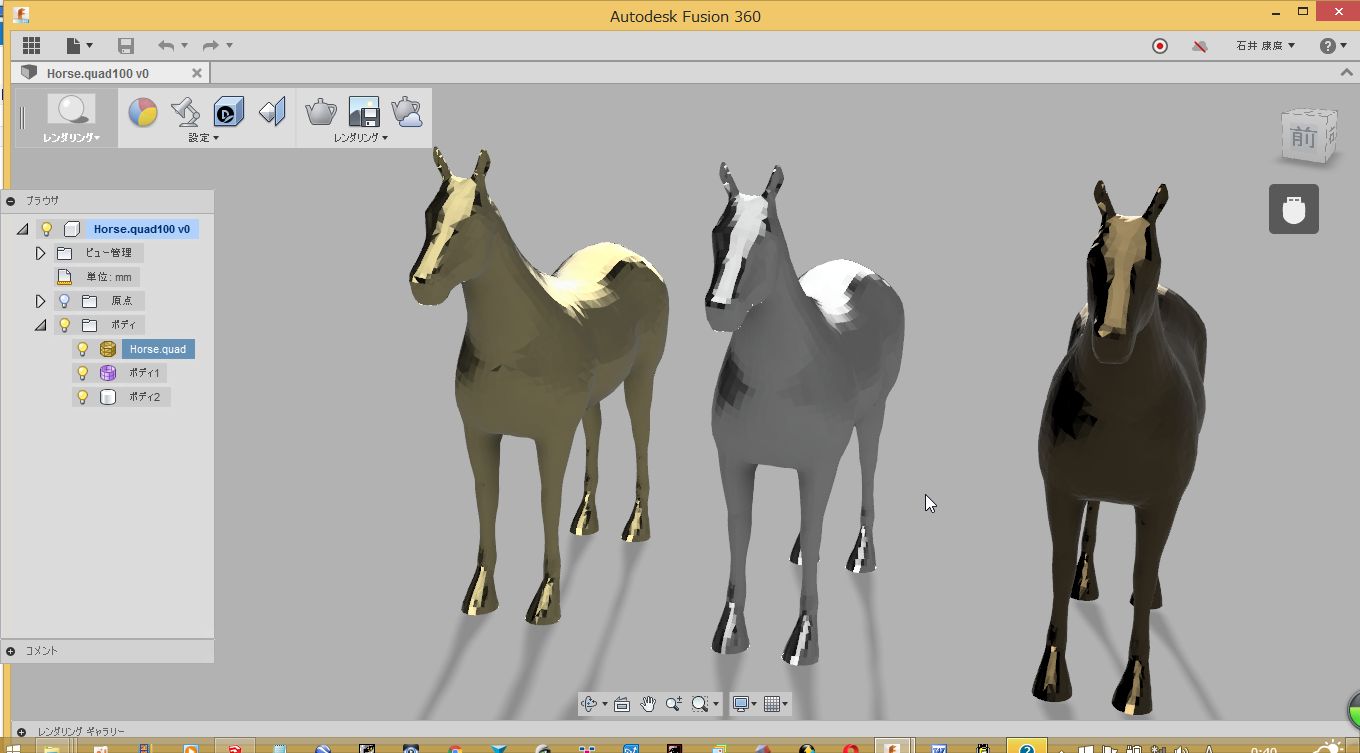Select the Orbit navigation tool

coord(589,704)
